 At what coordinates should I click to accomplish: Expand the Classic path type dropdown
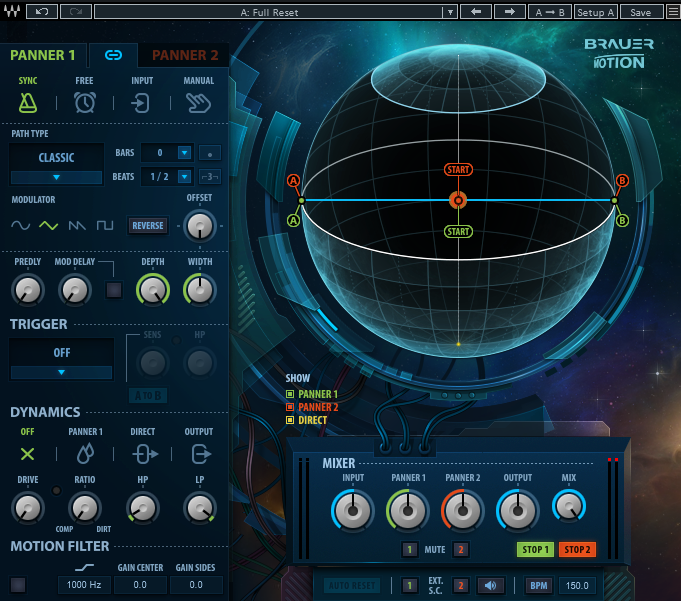[x=56, y=177]
